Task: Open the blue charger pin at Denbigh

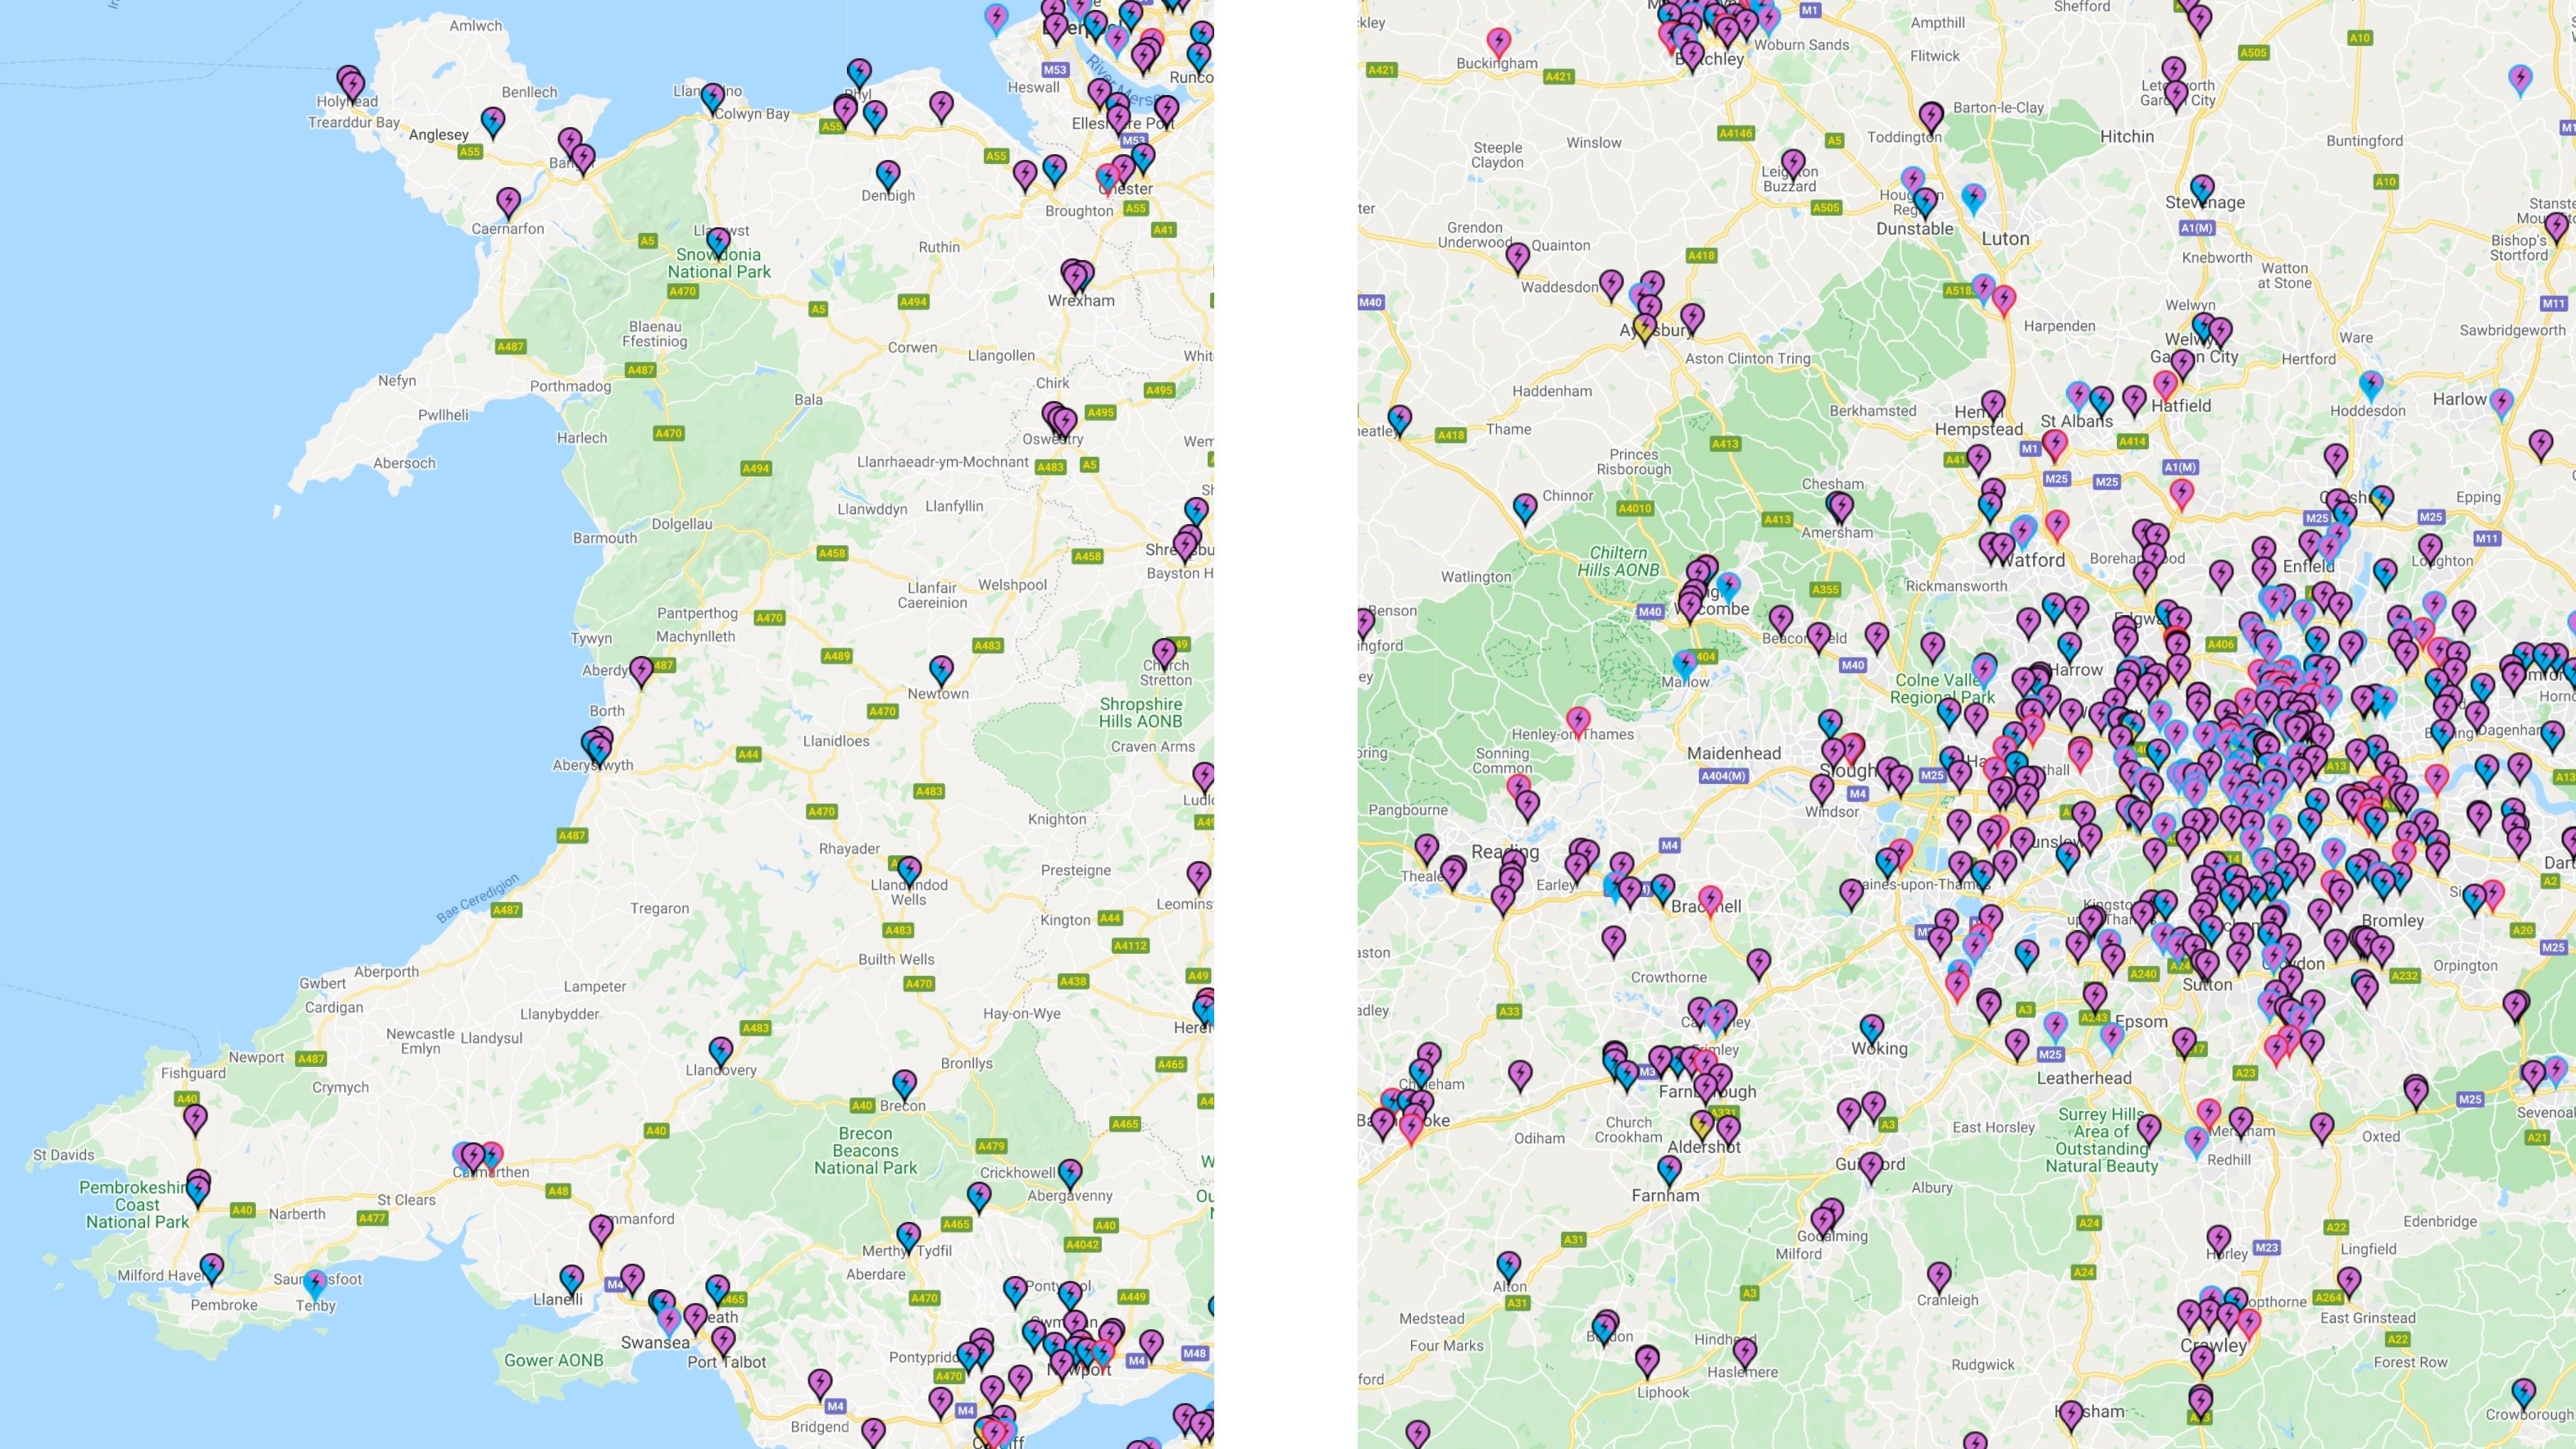Action: click(x=887, y=175)
